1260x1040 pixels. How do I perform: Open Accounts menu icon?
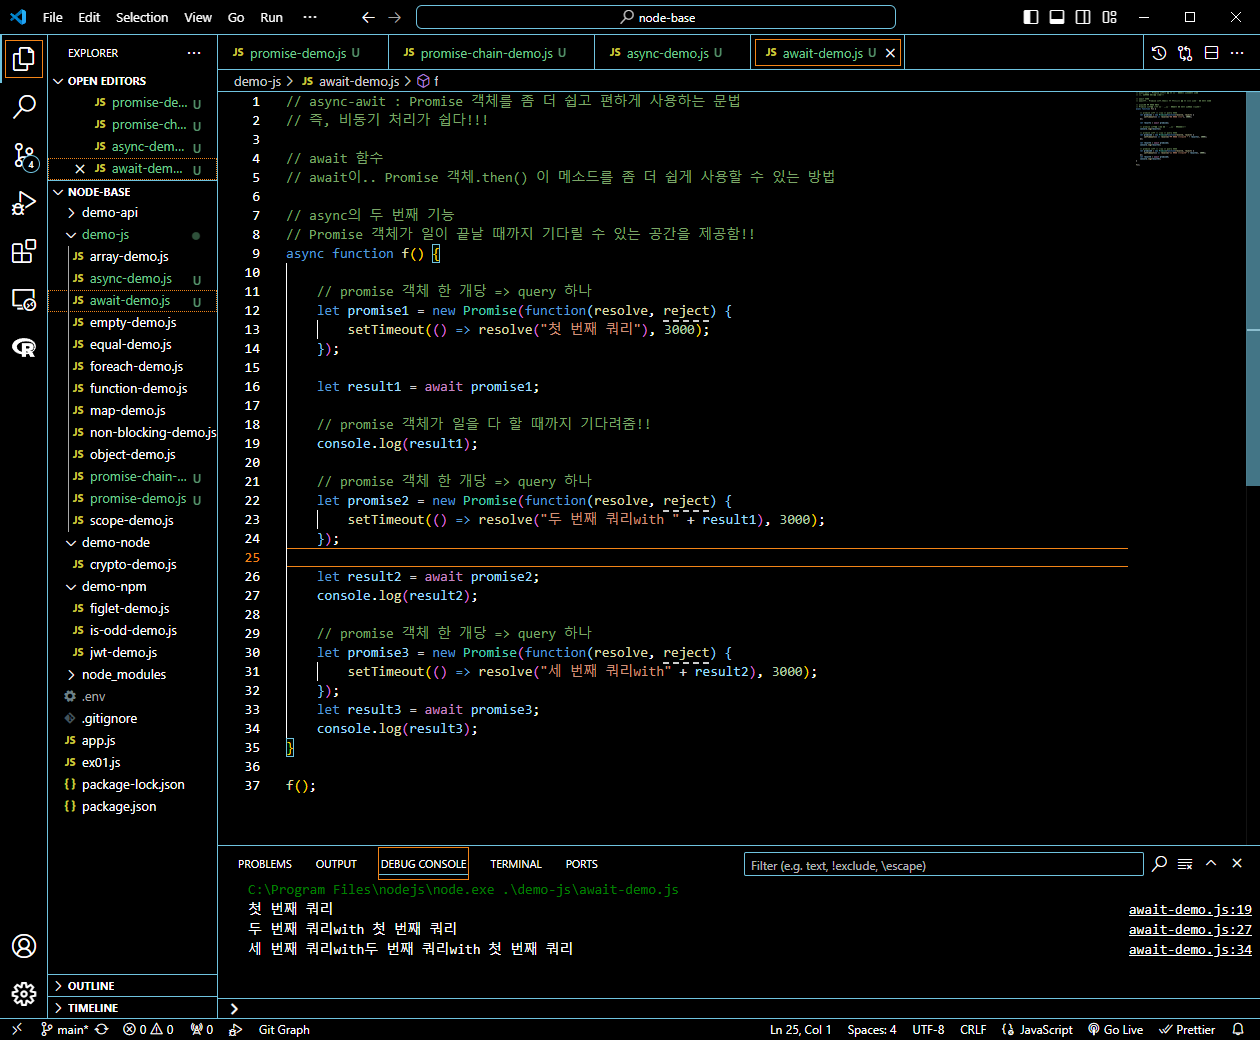pos(24,946)
